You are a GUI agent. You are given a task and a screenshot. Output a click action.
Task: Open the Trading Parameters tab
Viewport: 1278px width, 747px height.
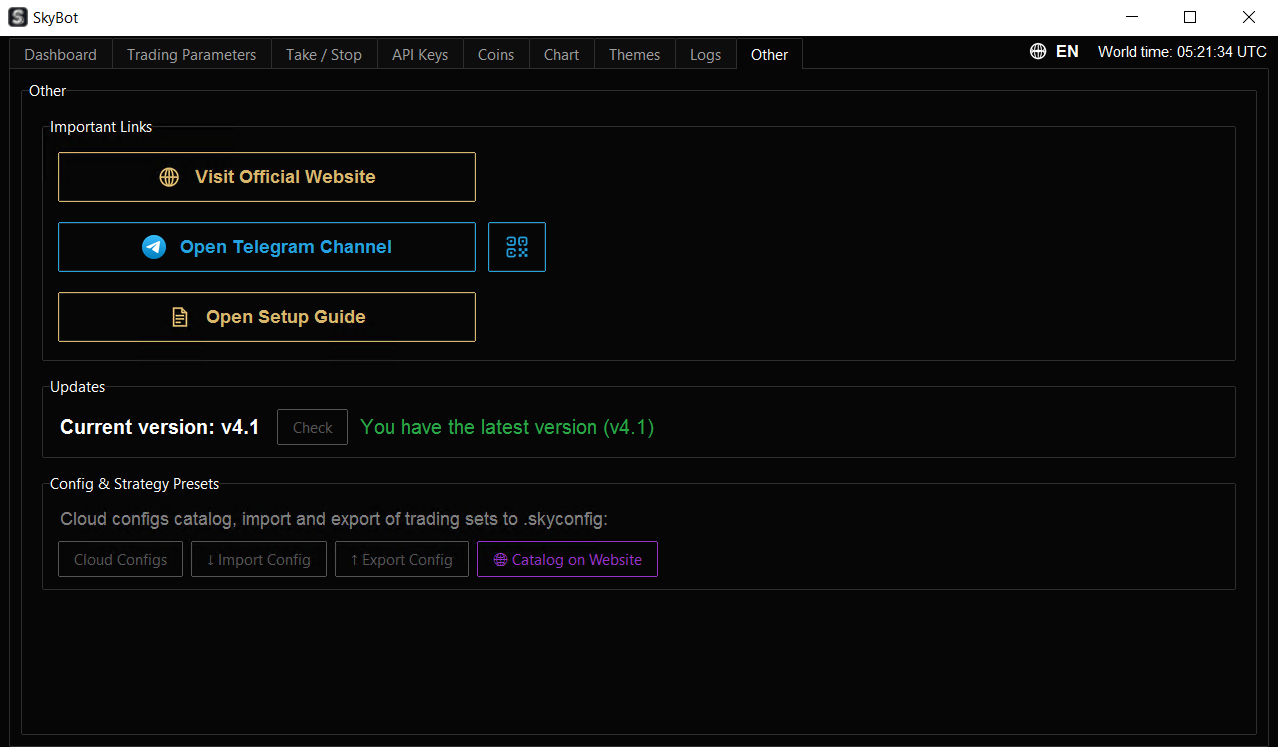pyautogui.click(x=192, y=55)
